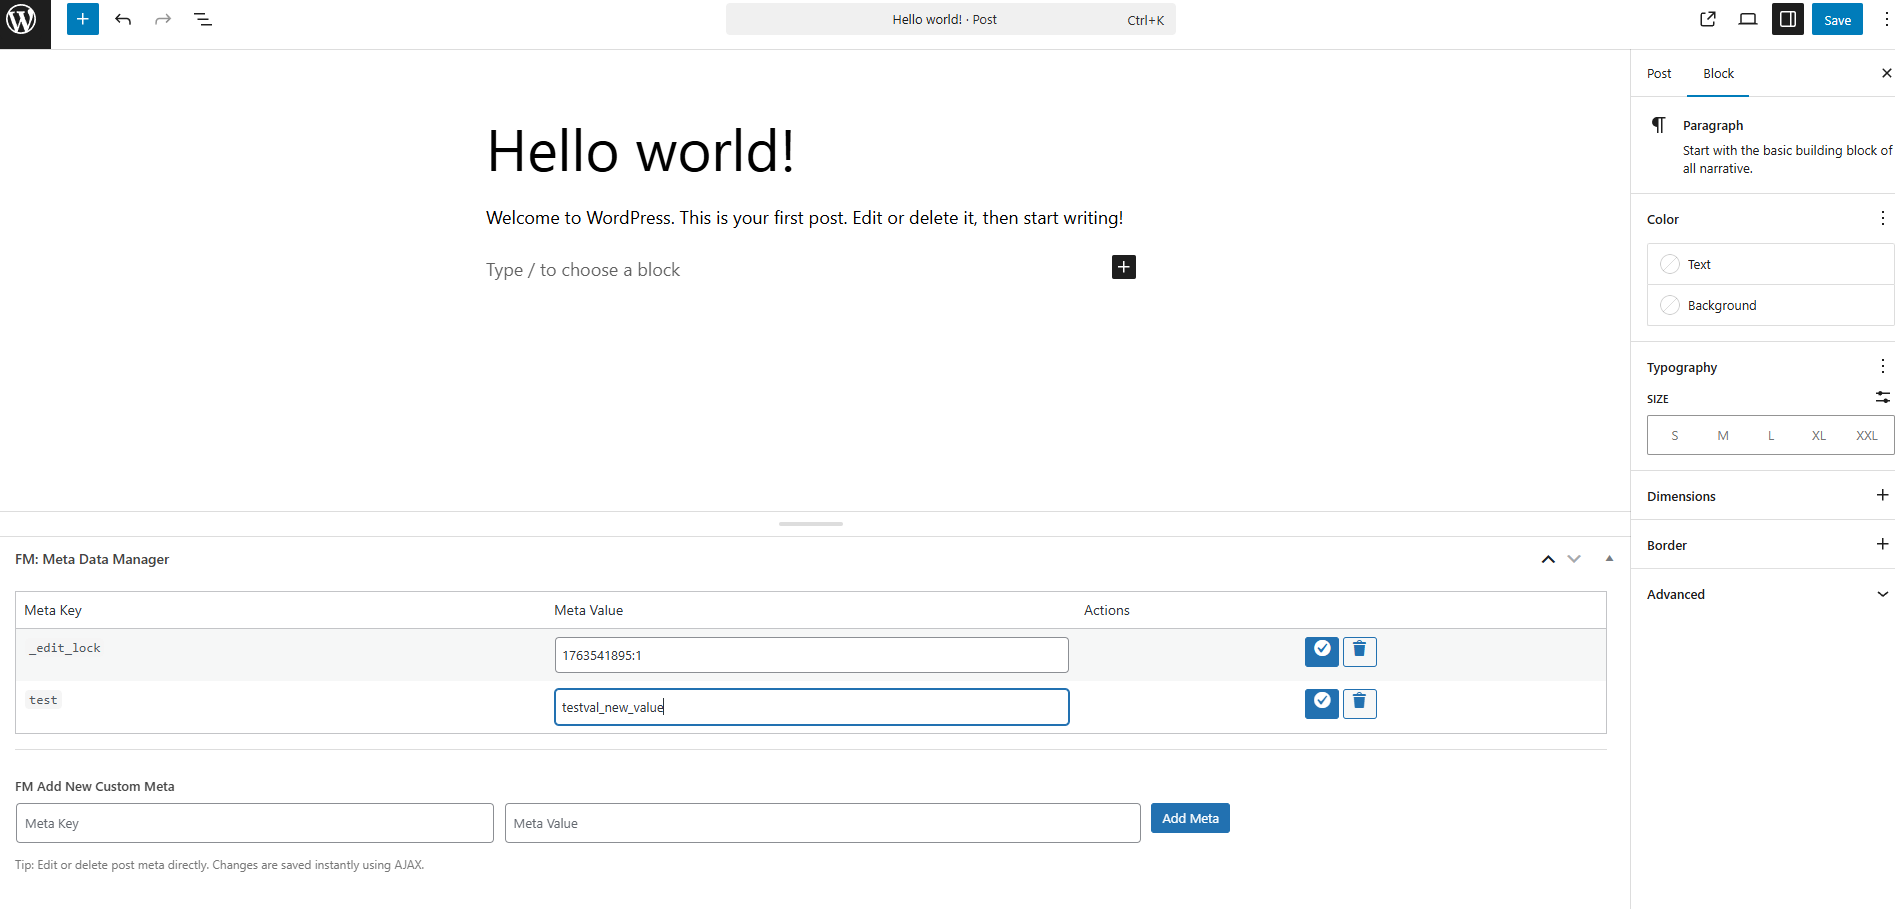Select the XL font size
The height and width of the screenshot is (909, 1895).
click(1818, 435)
